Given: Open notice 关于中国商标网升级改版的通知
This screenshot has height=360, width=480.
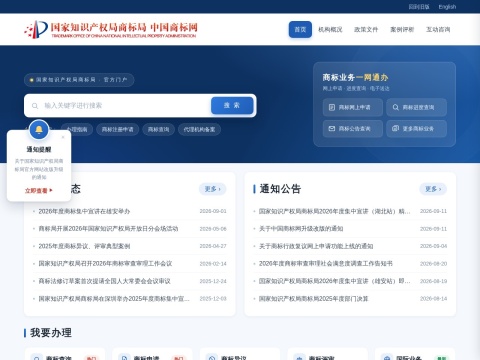Looking at the screenshot, I should click(301, 229).
